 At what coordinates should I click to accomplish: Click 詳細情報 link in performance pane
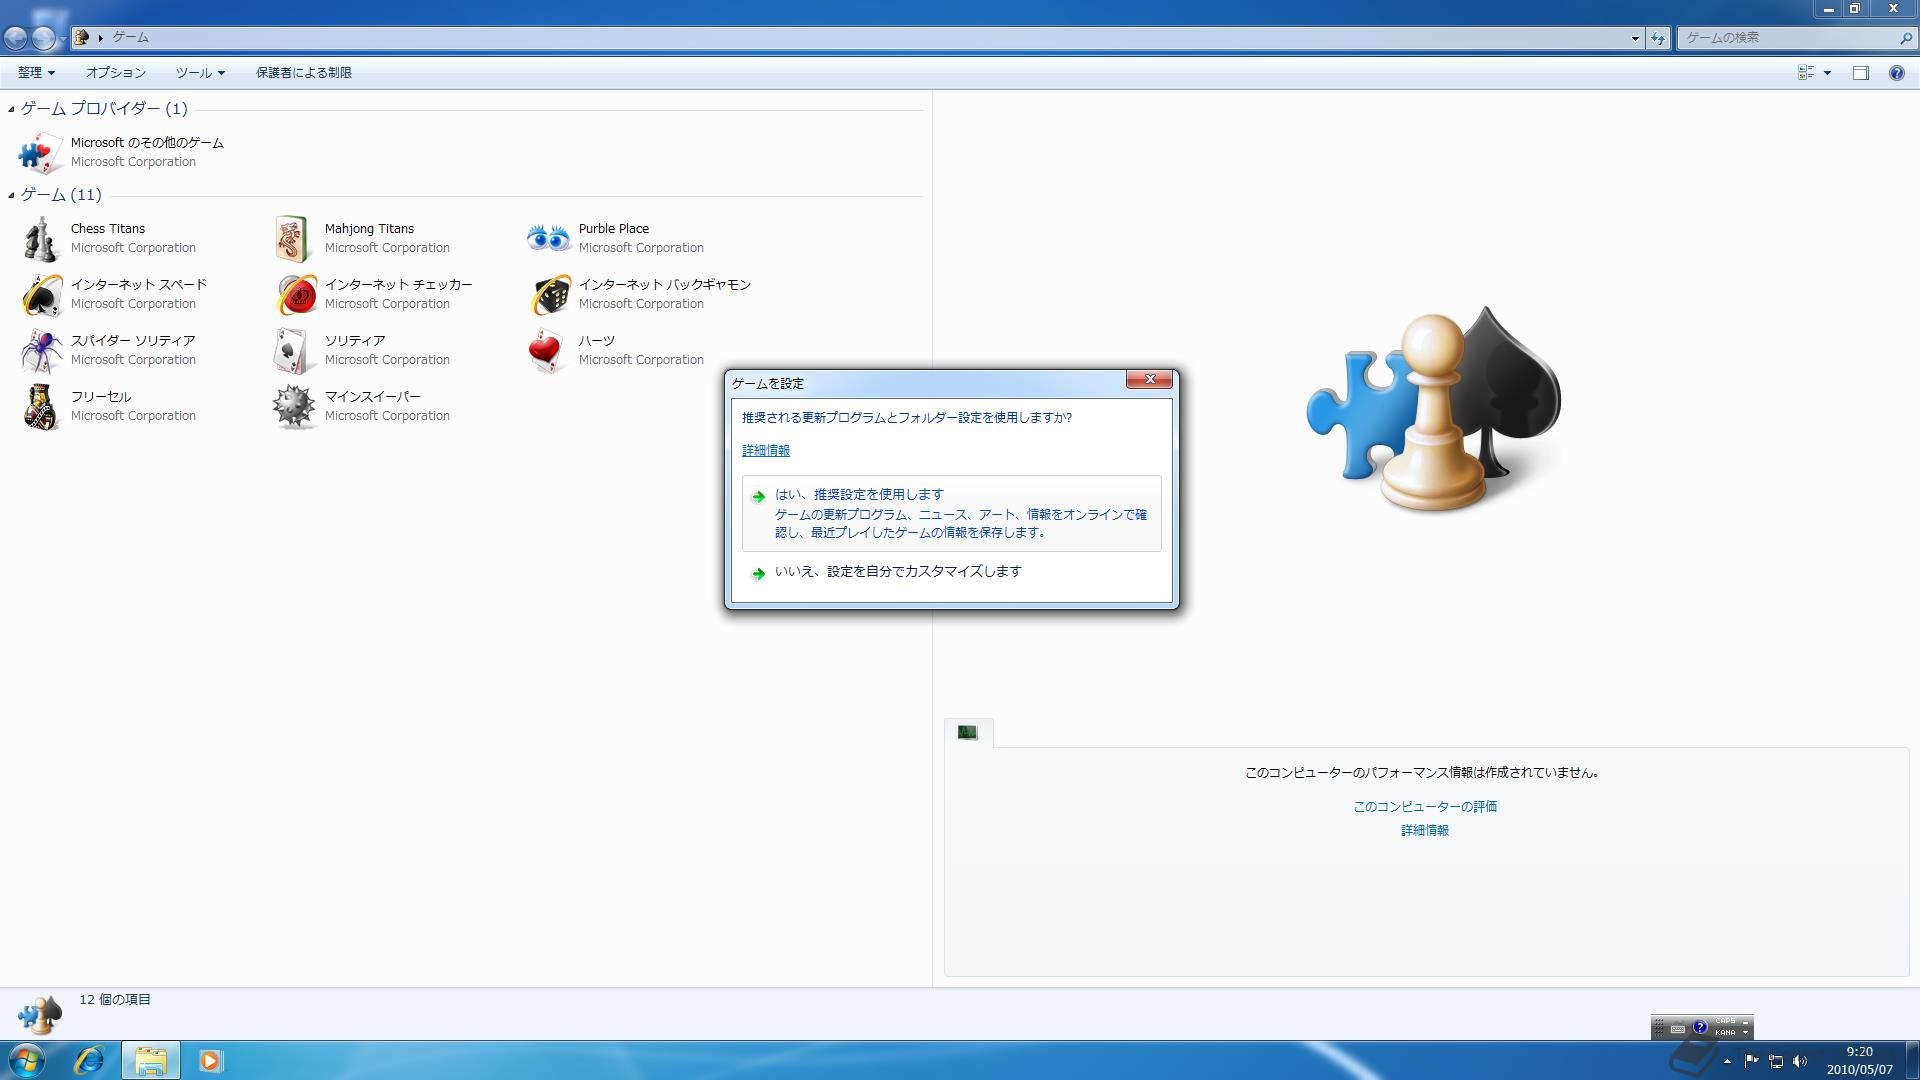pos(1425,831)
